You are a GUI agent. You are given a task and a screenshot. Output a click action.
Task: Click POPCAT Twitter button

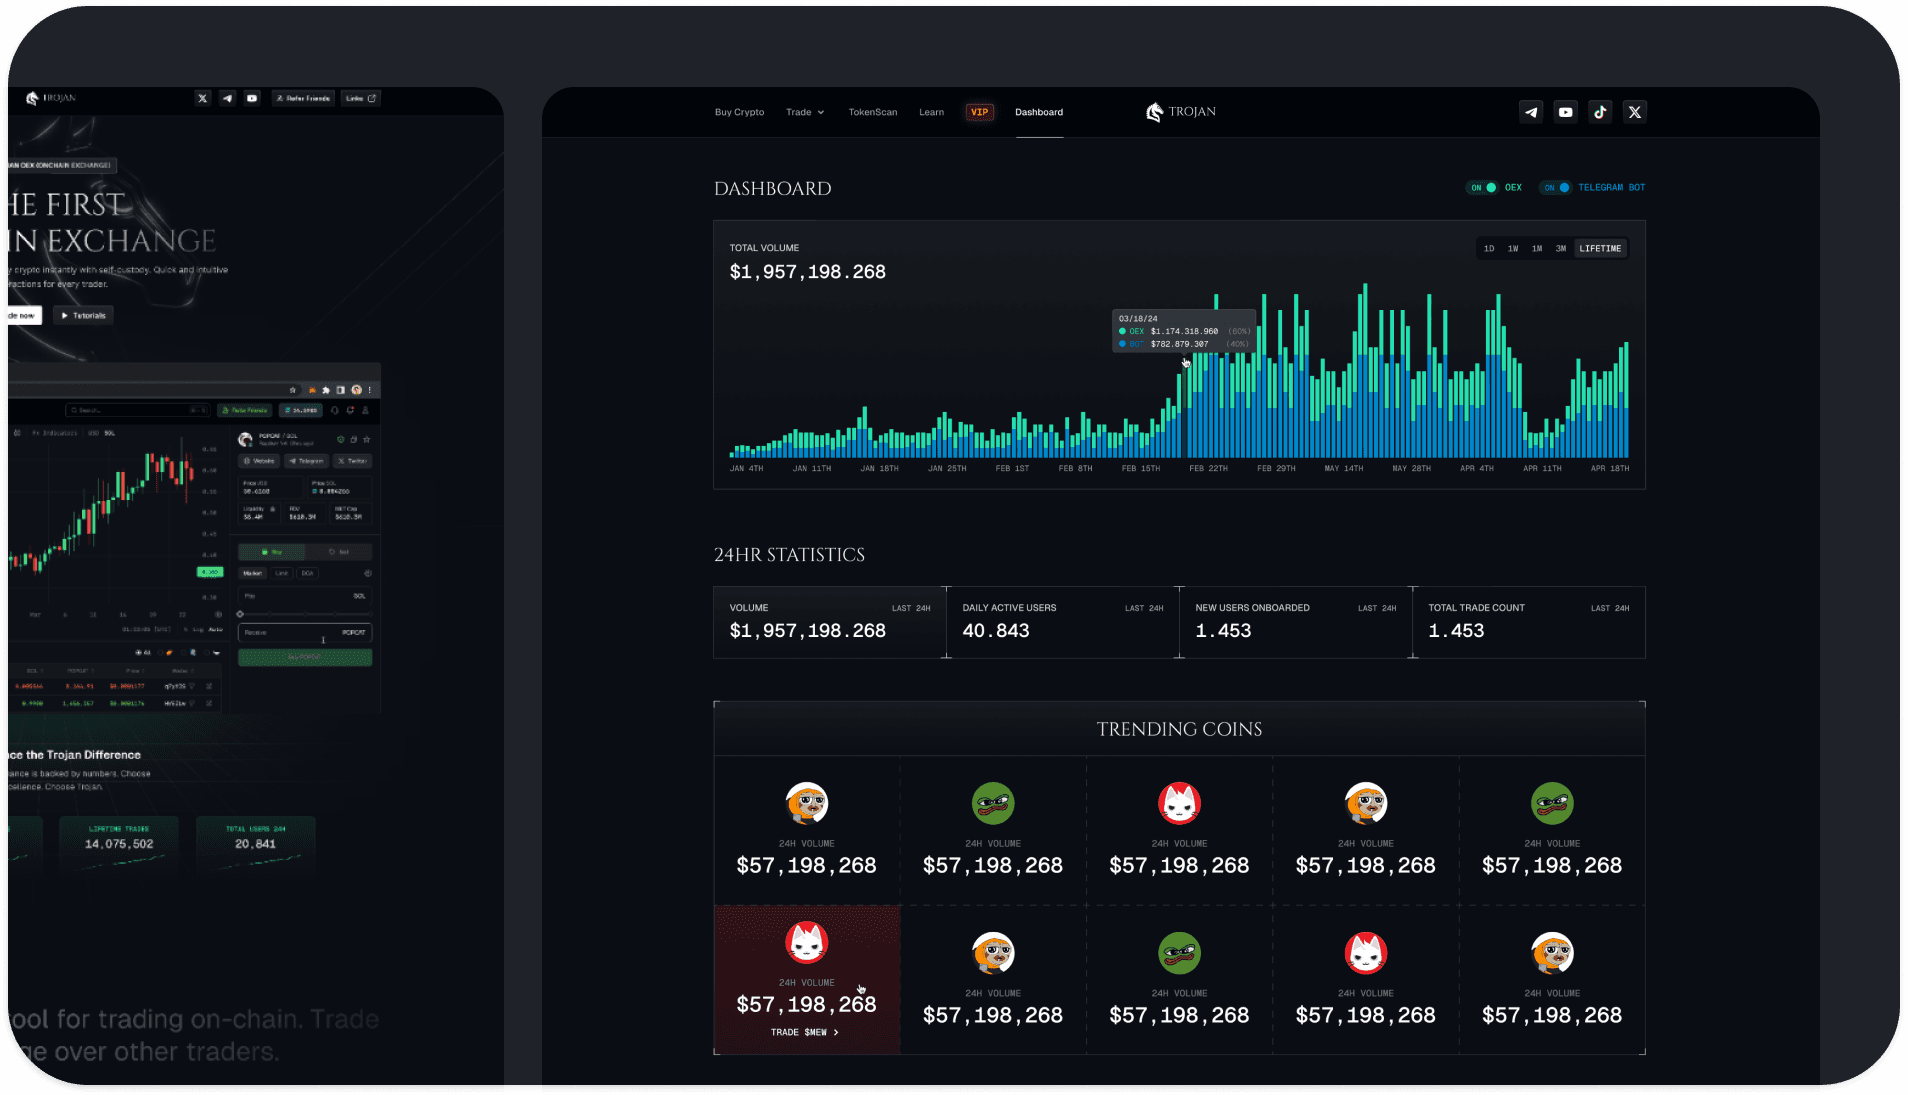click(x=352, y=461)
